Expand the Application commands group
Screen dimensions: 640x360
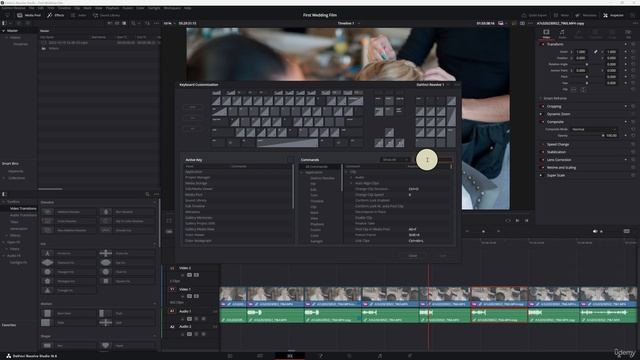302,172
